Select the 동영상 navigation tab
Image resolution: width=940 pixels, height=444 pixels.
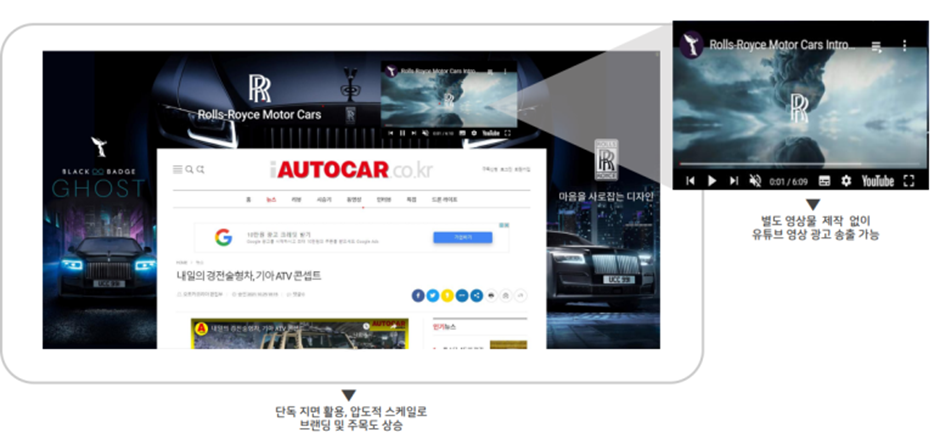[354, 200]
